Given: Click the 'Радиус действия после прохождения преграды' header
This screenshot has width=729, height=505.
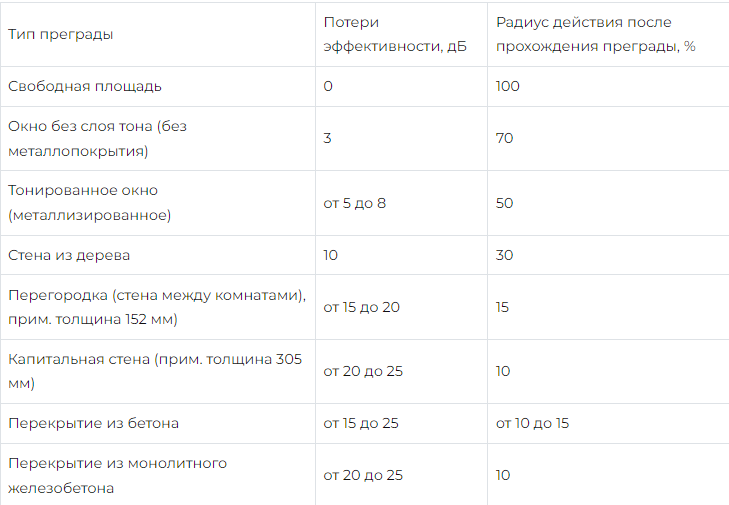Looking at the screenshot, I should point(595,34).
